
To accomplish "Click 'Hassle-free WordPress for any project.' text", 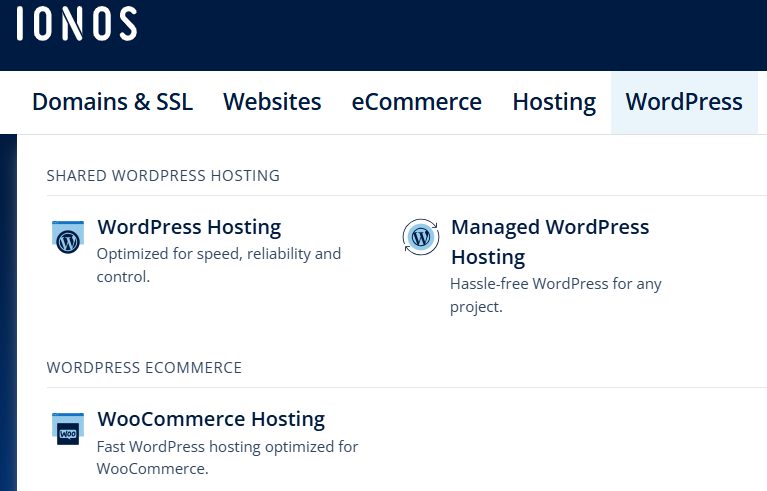I will click(x=556, y=295).
